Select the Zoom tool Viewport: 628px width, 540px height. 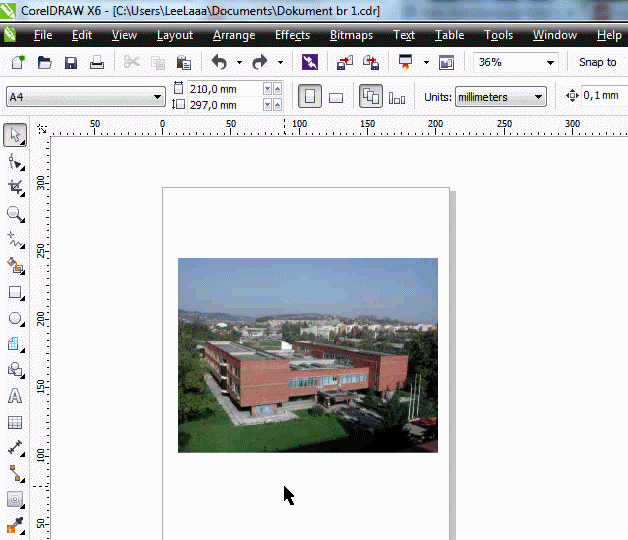pos(15,213)
